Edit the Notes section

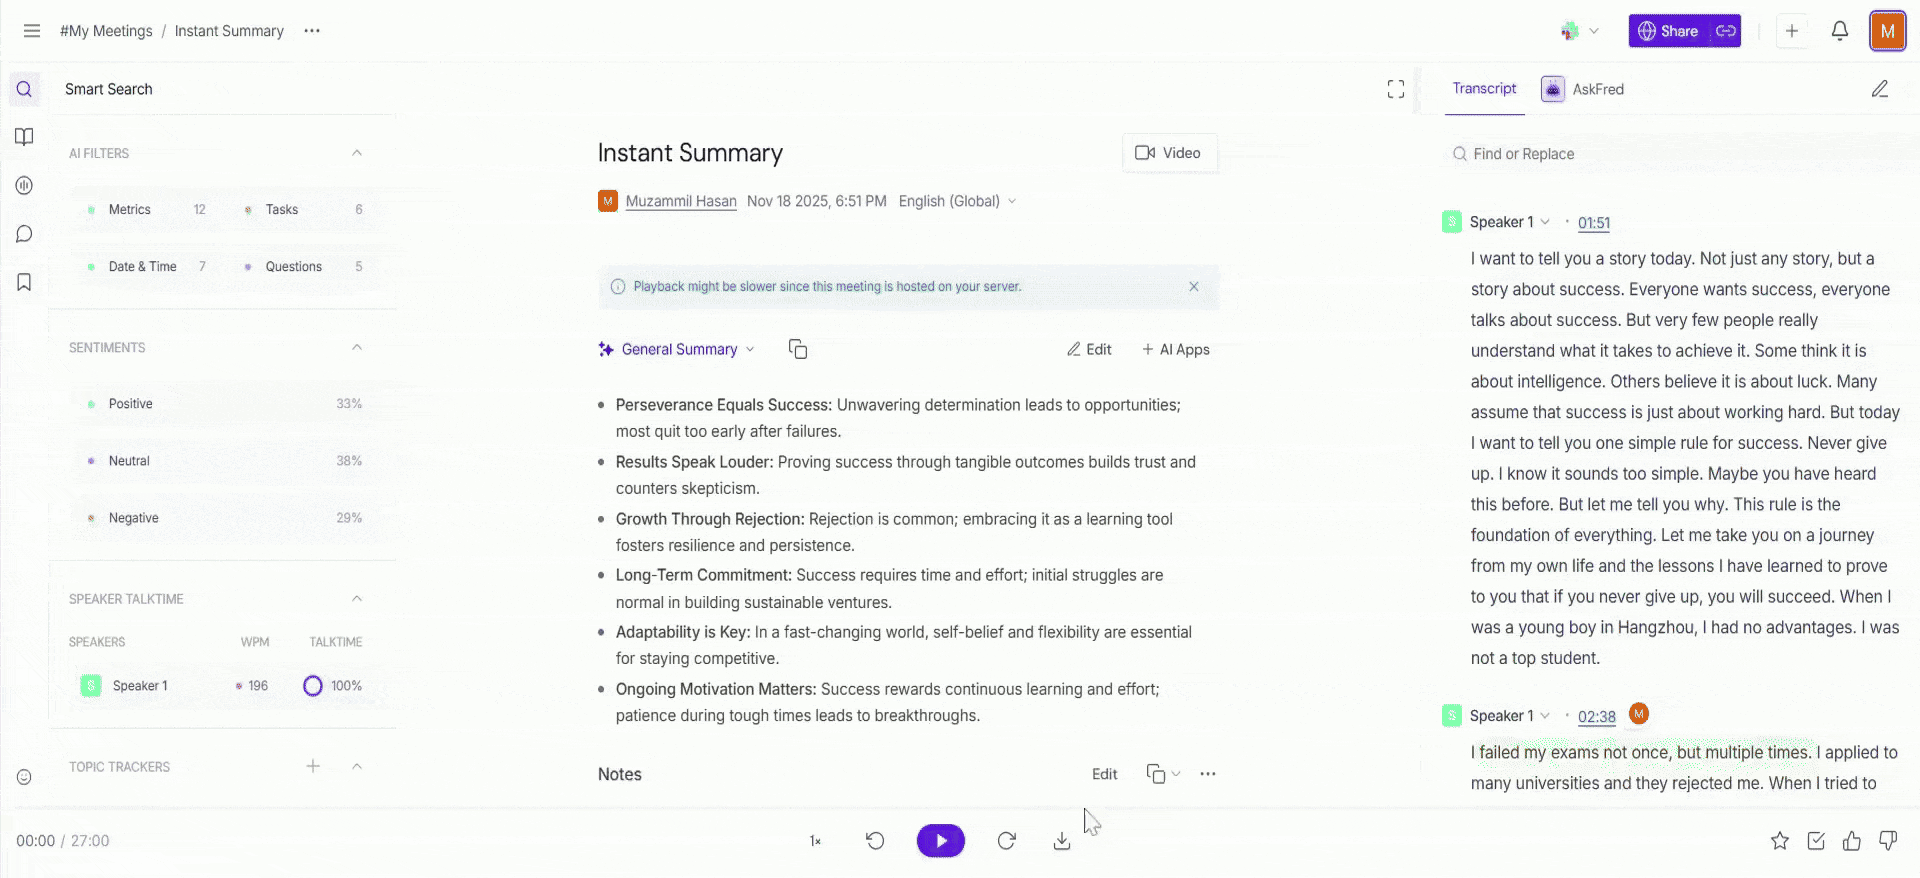1105,774
